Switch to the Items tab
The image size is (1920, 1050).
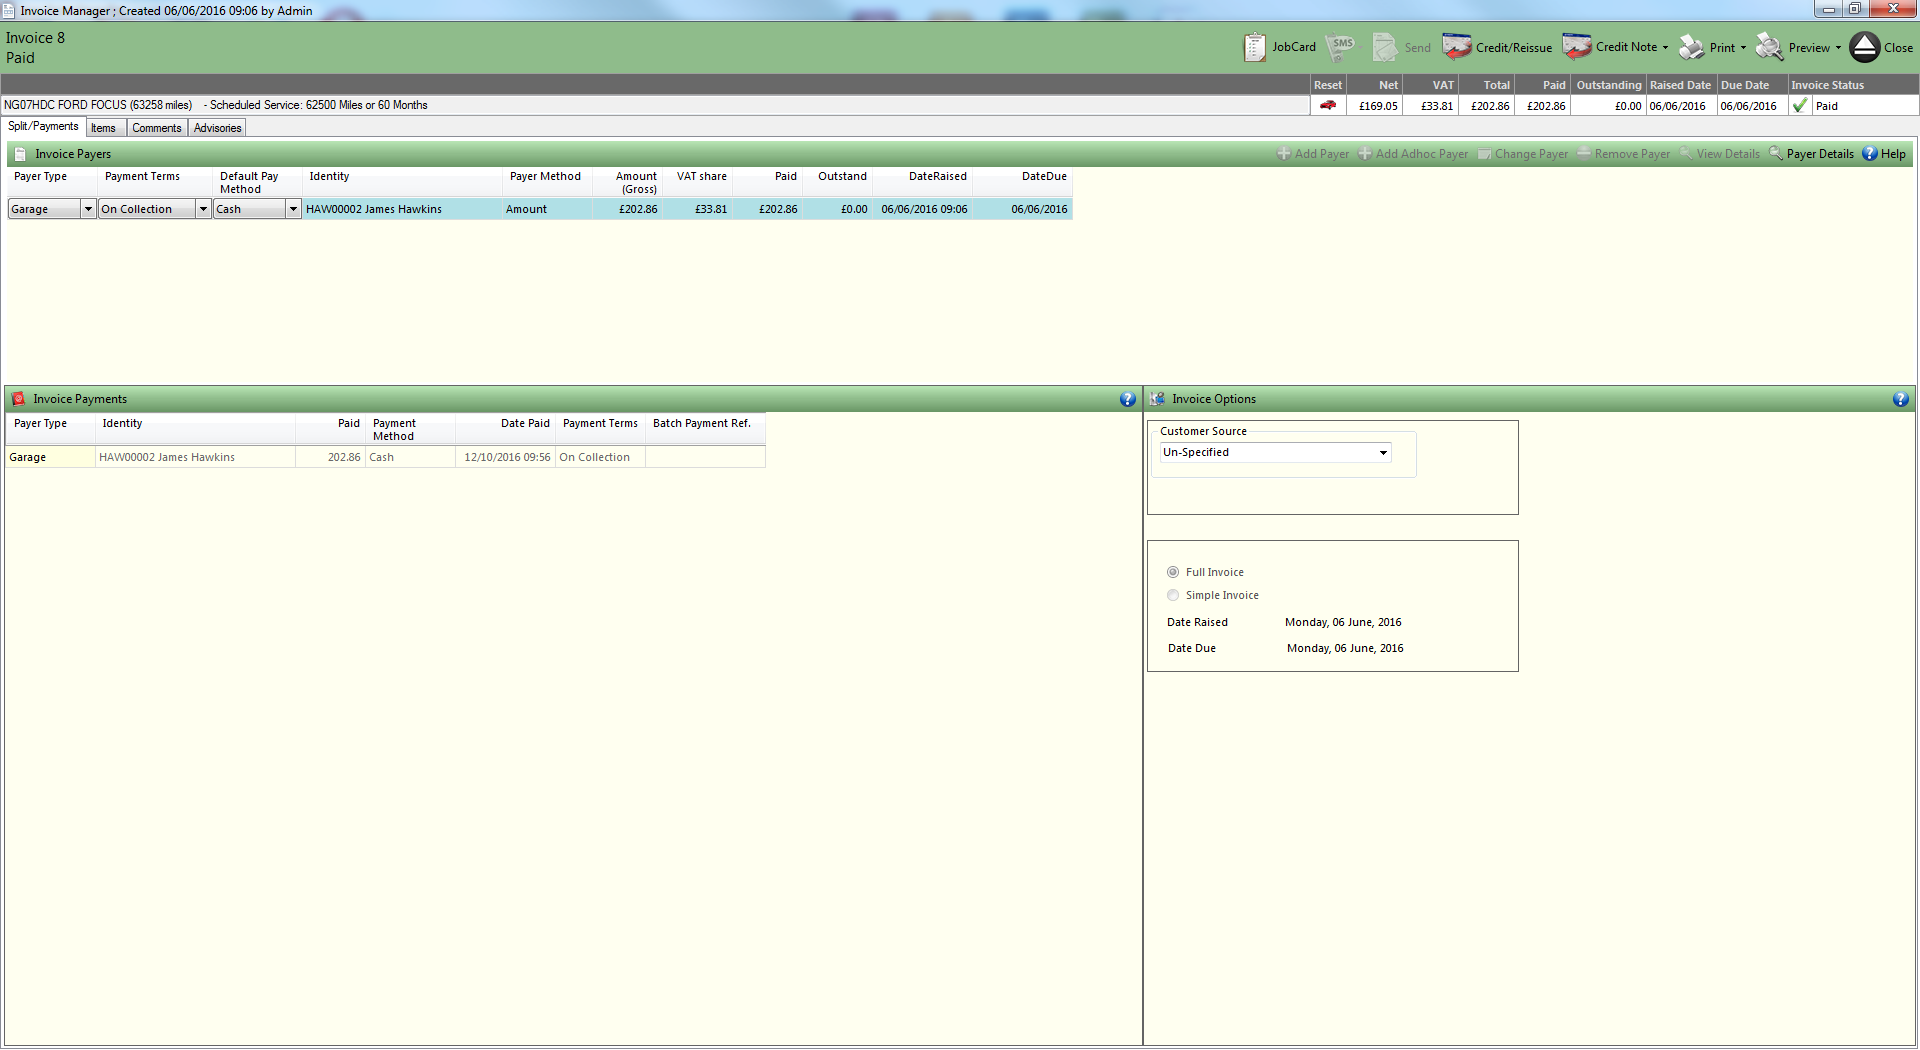(104, 128)
